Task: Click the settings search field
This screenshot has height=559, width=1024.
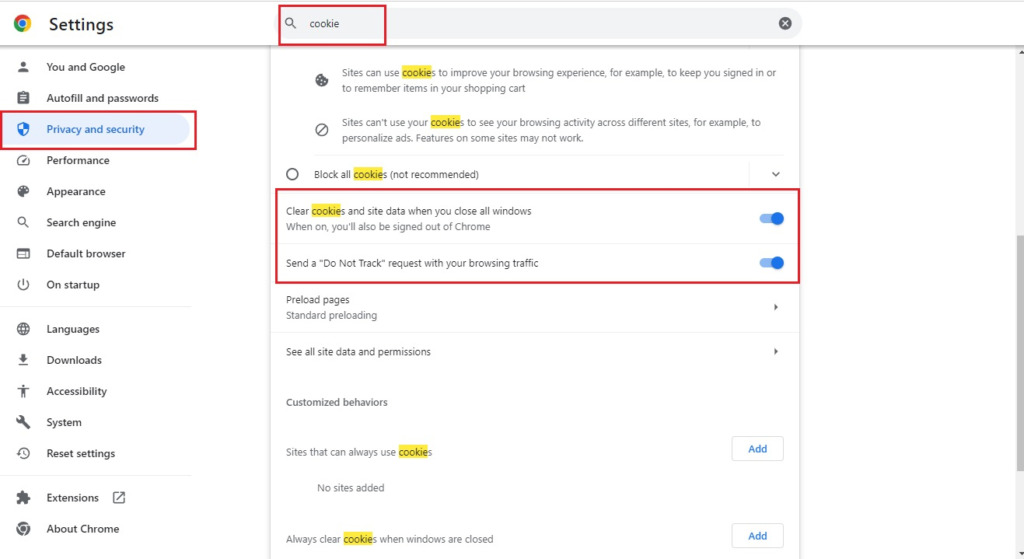Action: point(540,23)
